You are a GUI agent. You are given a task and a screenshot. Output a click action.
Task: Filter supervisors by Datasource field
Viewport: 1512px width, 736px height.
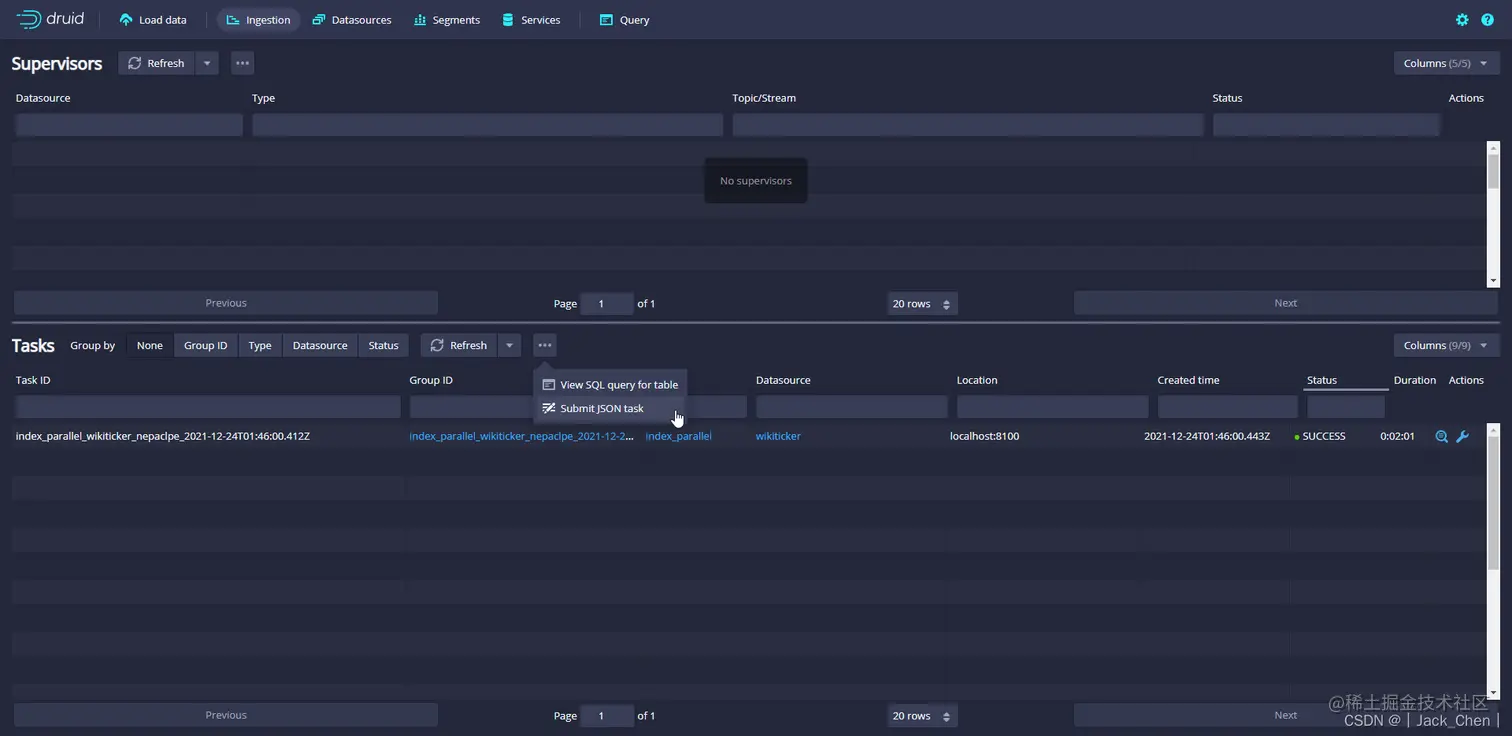[128, 125]
